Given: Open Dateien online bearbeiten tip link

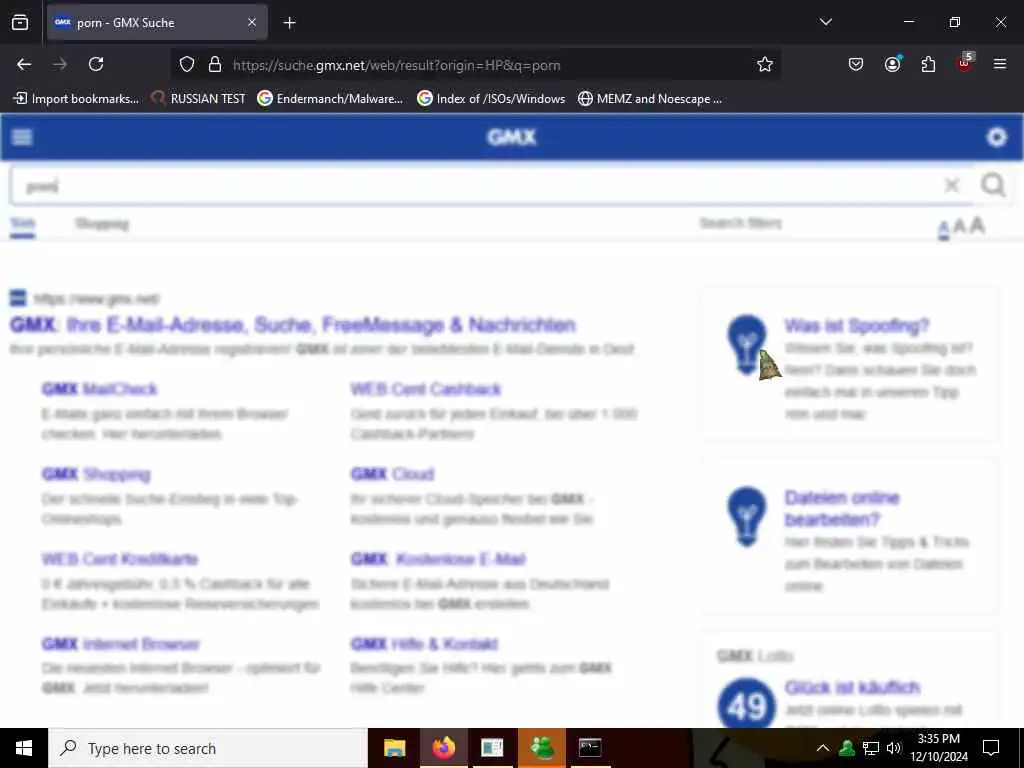Looking at the screenshot, I should pyautogui.click(x=842, y=508).
